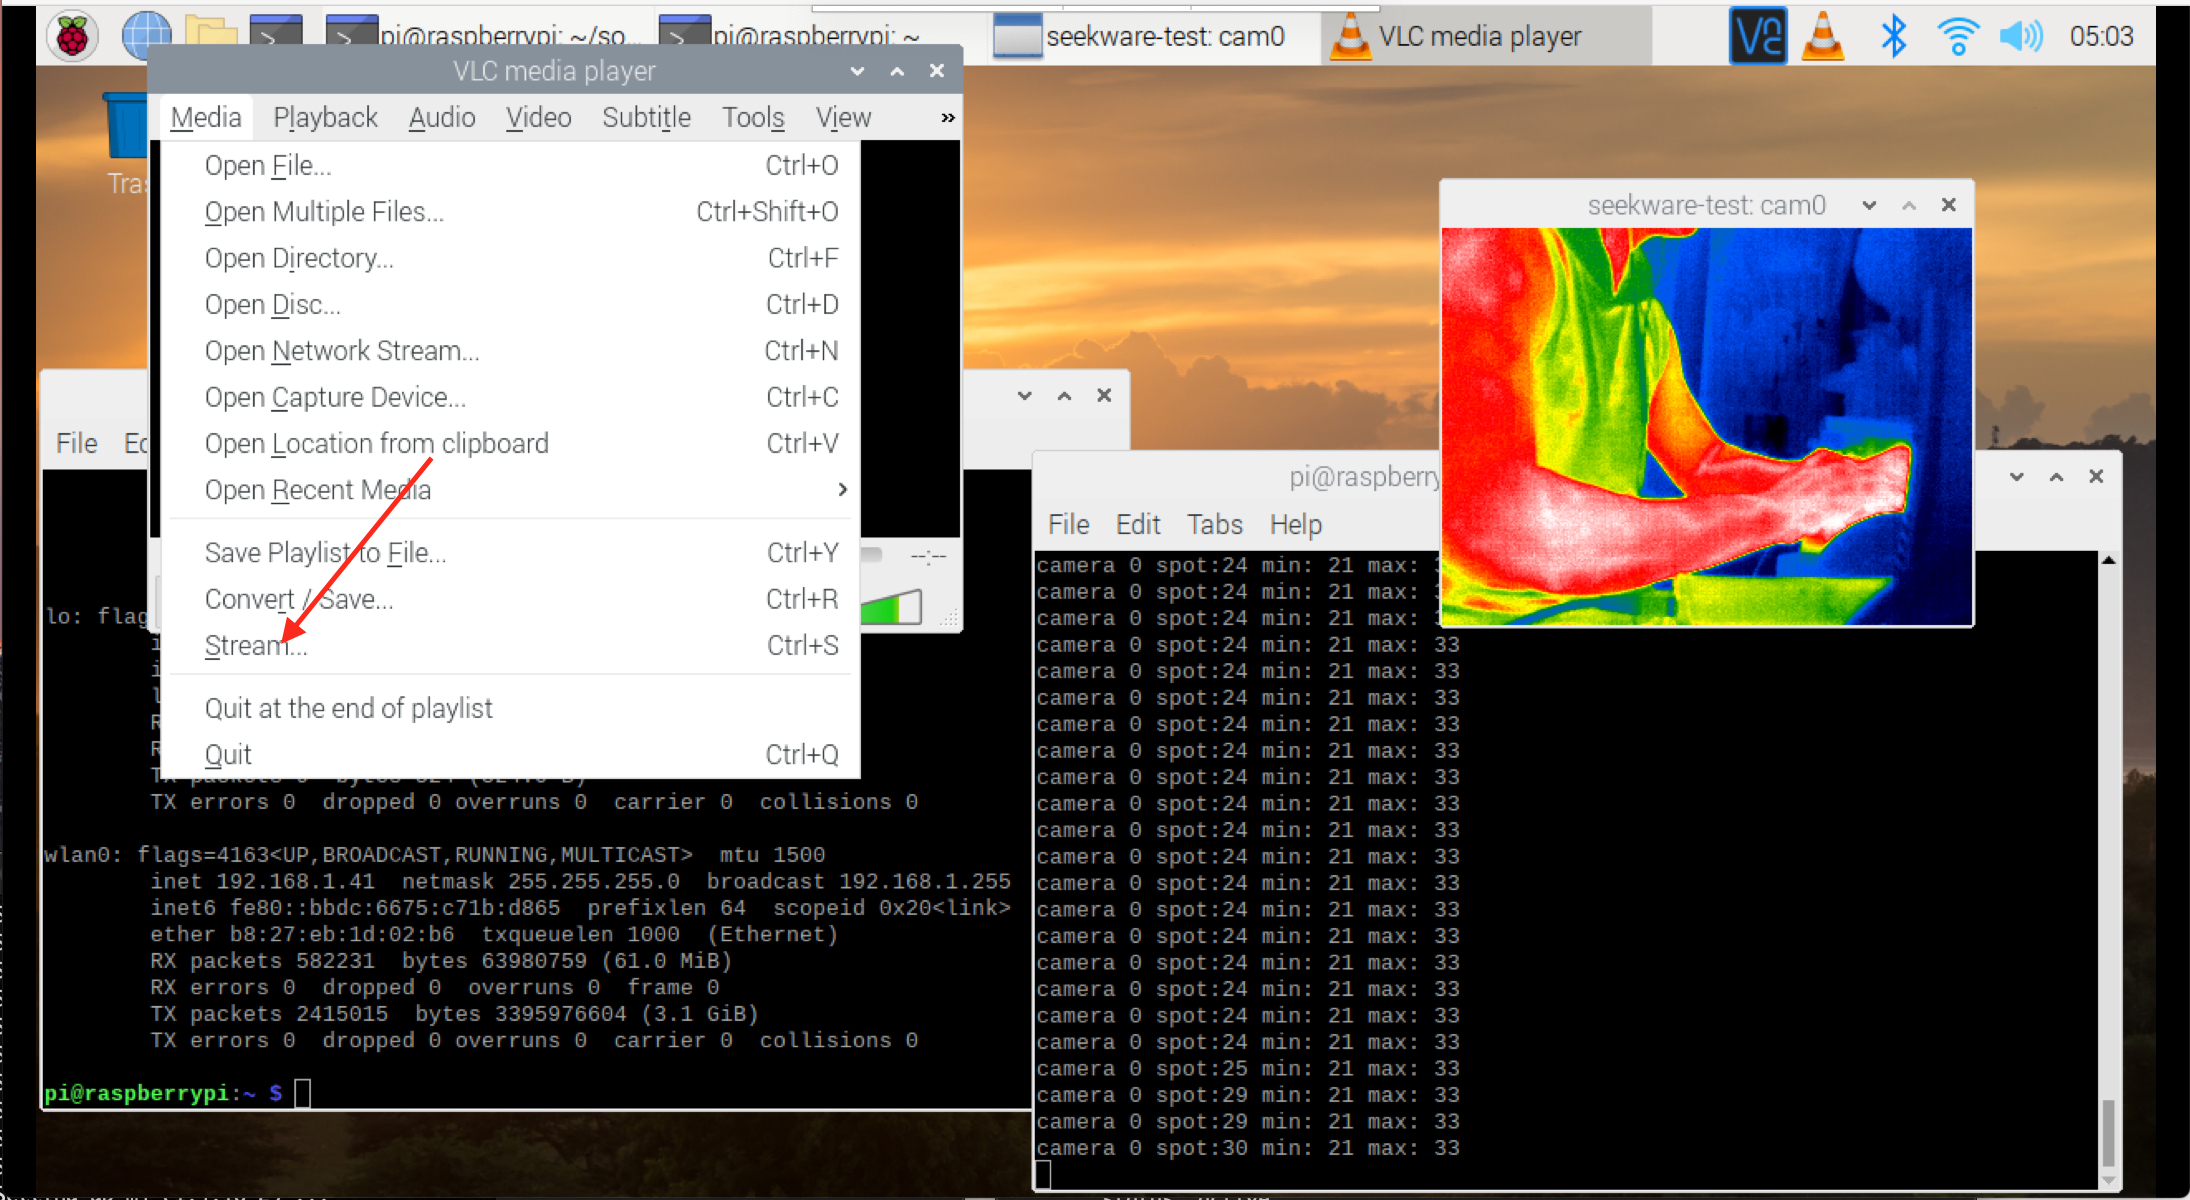2190x1200 pixels.
Task: Show more VLC menus with the overflow chevron
Action: click(x=947, y=118)
